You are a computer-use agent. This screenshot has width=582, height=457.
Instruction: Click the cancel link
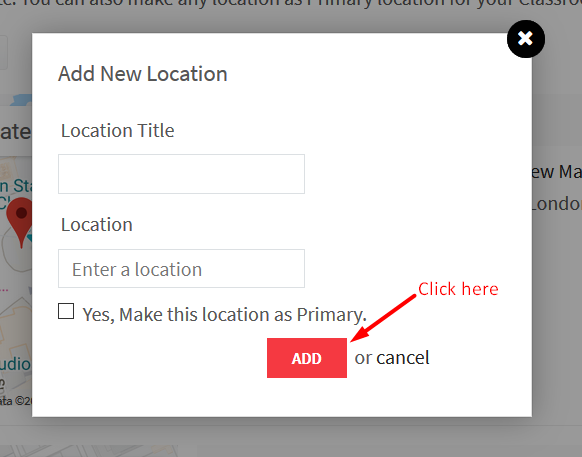[x=403, y=358]
